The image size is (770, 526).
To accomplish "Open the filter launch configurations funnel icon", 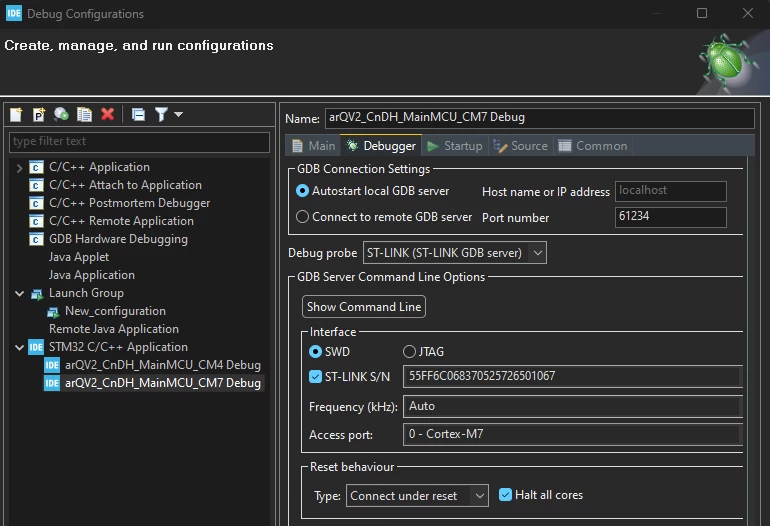I will click(x=161, y=114).
